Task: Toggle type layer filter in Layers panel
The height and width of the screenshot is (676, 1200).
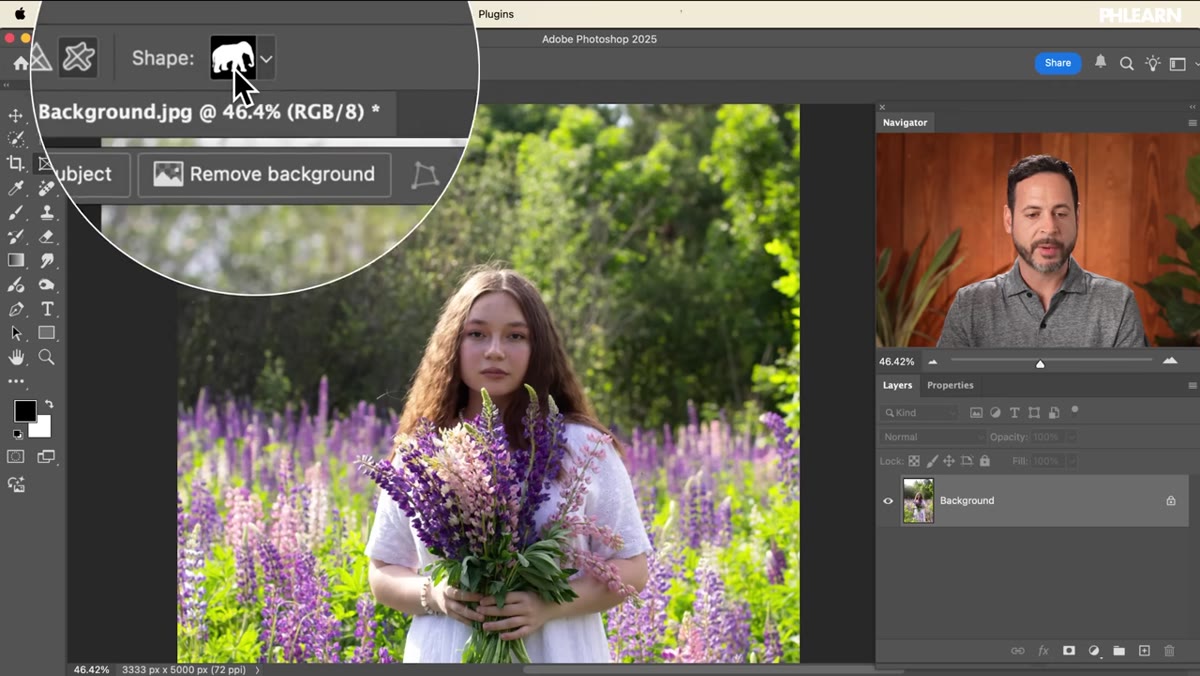Action: (1014, 412)
